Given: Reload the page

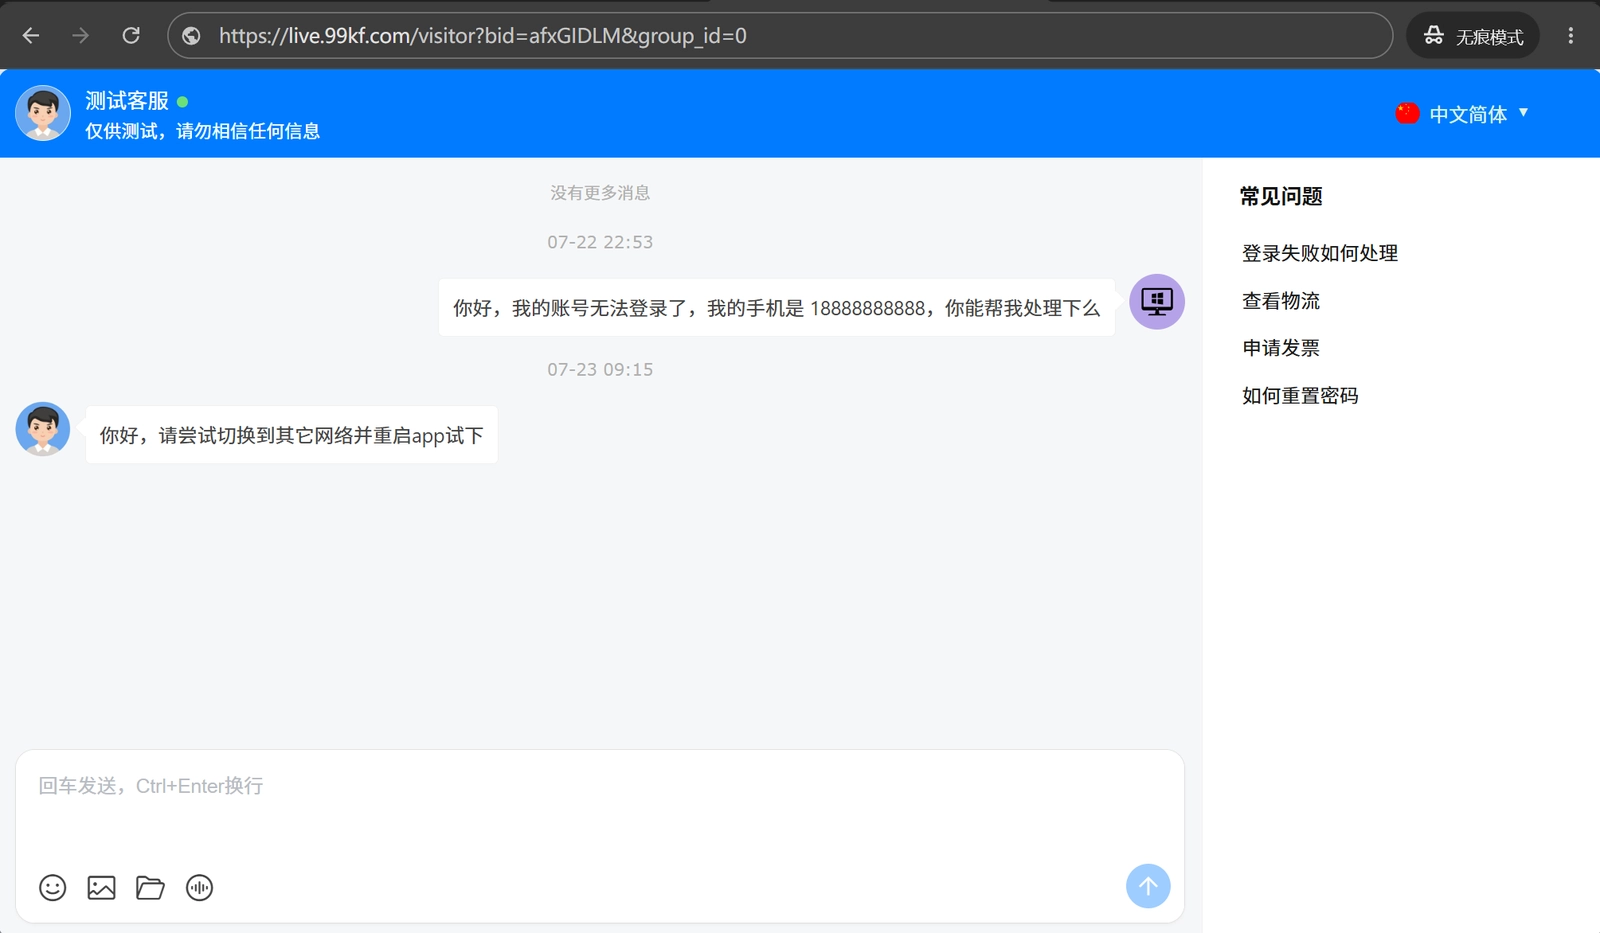Looking at the screenshot, I should point(131,36).
